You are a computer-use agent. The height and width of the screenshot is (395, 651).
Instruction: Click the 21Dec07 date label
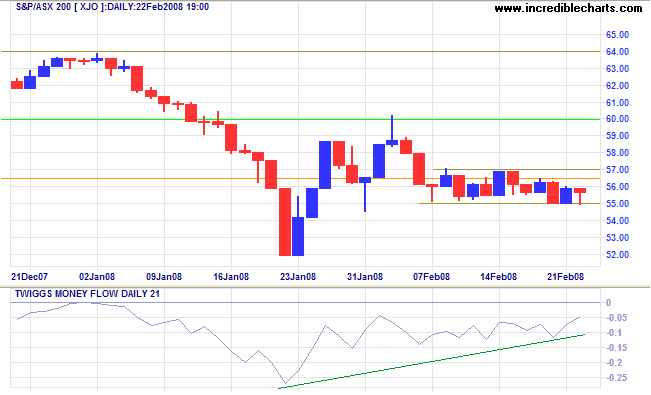(x=29, y=277)
